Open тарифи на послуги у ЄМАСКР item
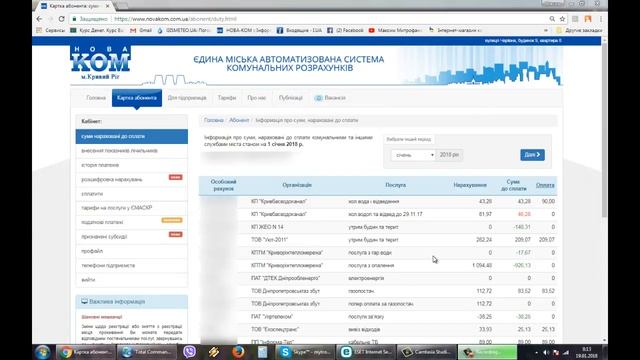The image size is (640, 360). pyautogui.click(x=132, y=208)
